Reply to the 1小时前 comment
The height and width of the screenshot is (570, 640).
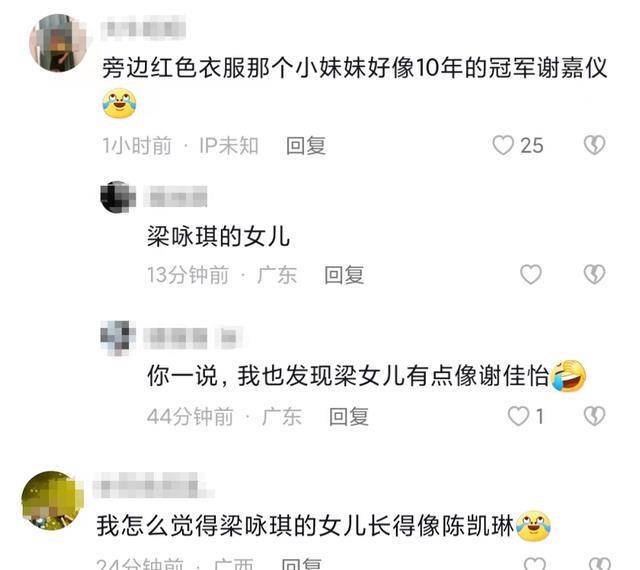pos(306,146)
